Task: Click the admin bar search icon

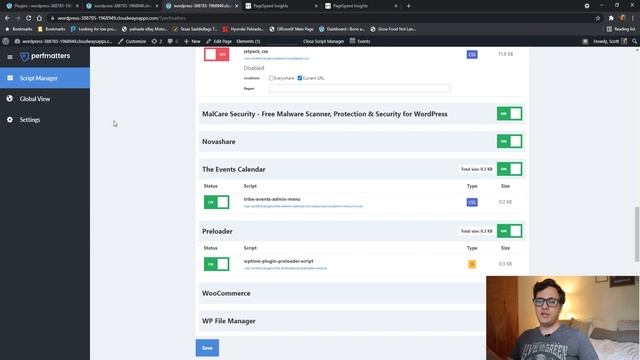Action: (635, 41)
